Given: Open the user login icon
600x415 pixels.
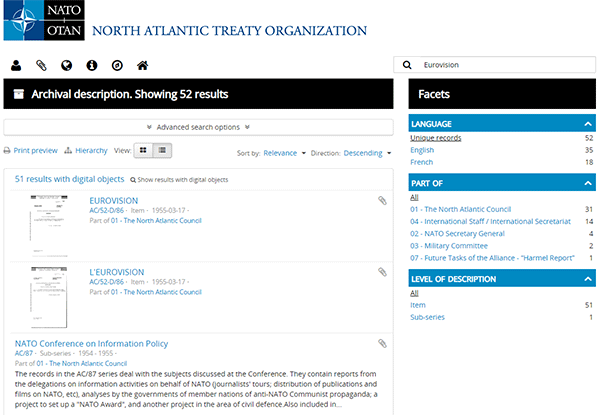Looking at the screenshot, I should (16, 65).
